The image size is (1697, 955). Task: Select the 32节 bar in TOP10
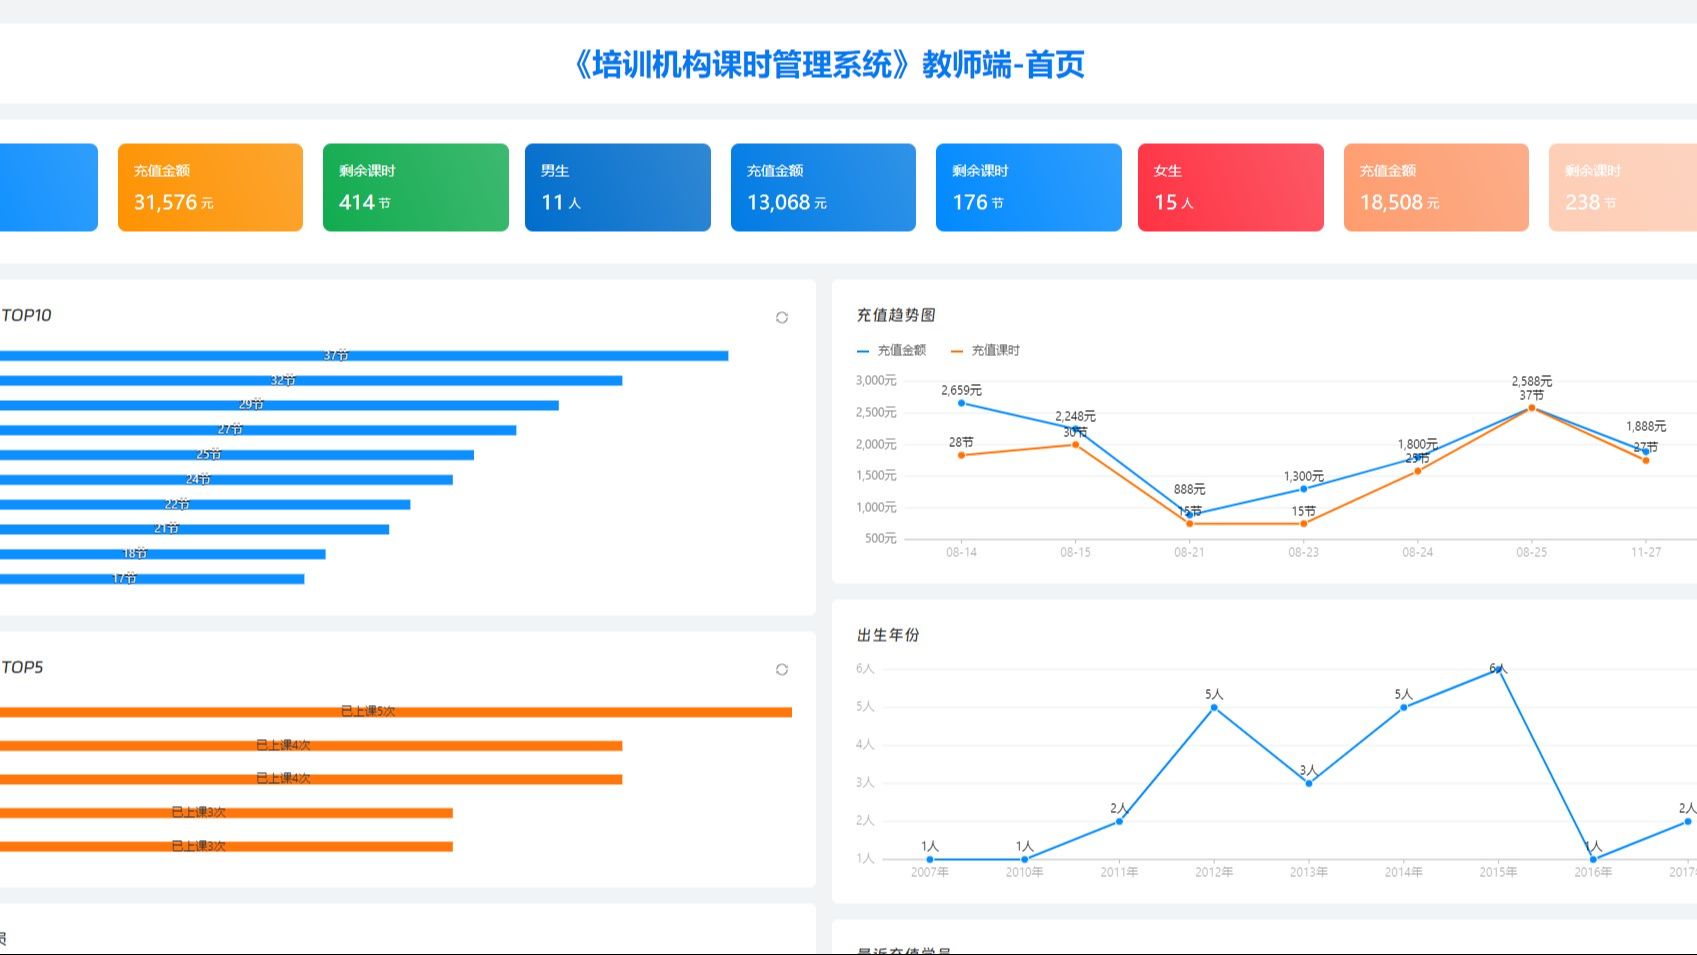[x=311, y=381]
